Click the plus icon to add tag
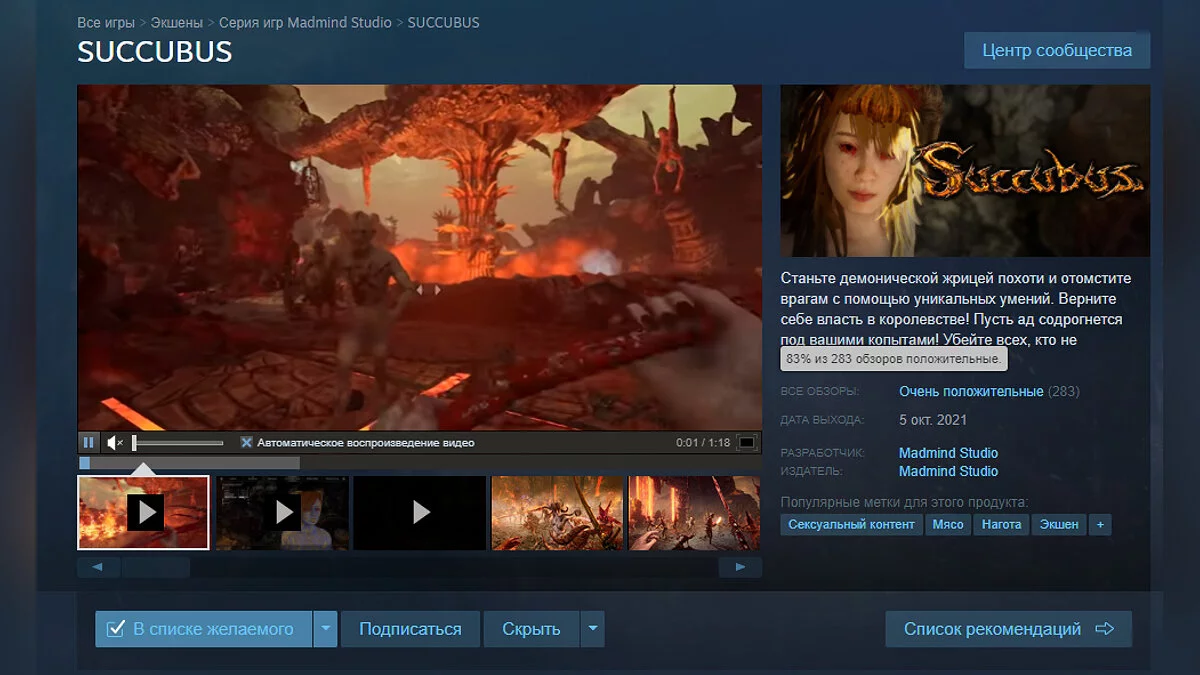1200x675 pixels. click(1100, 524)
